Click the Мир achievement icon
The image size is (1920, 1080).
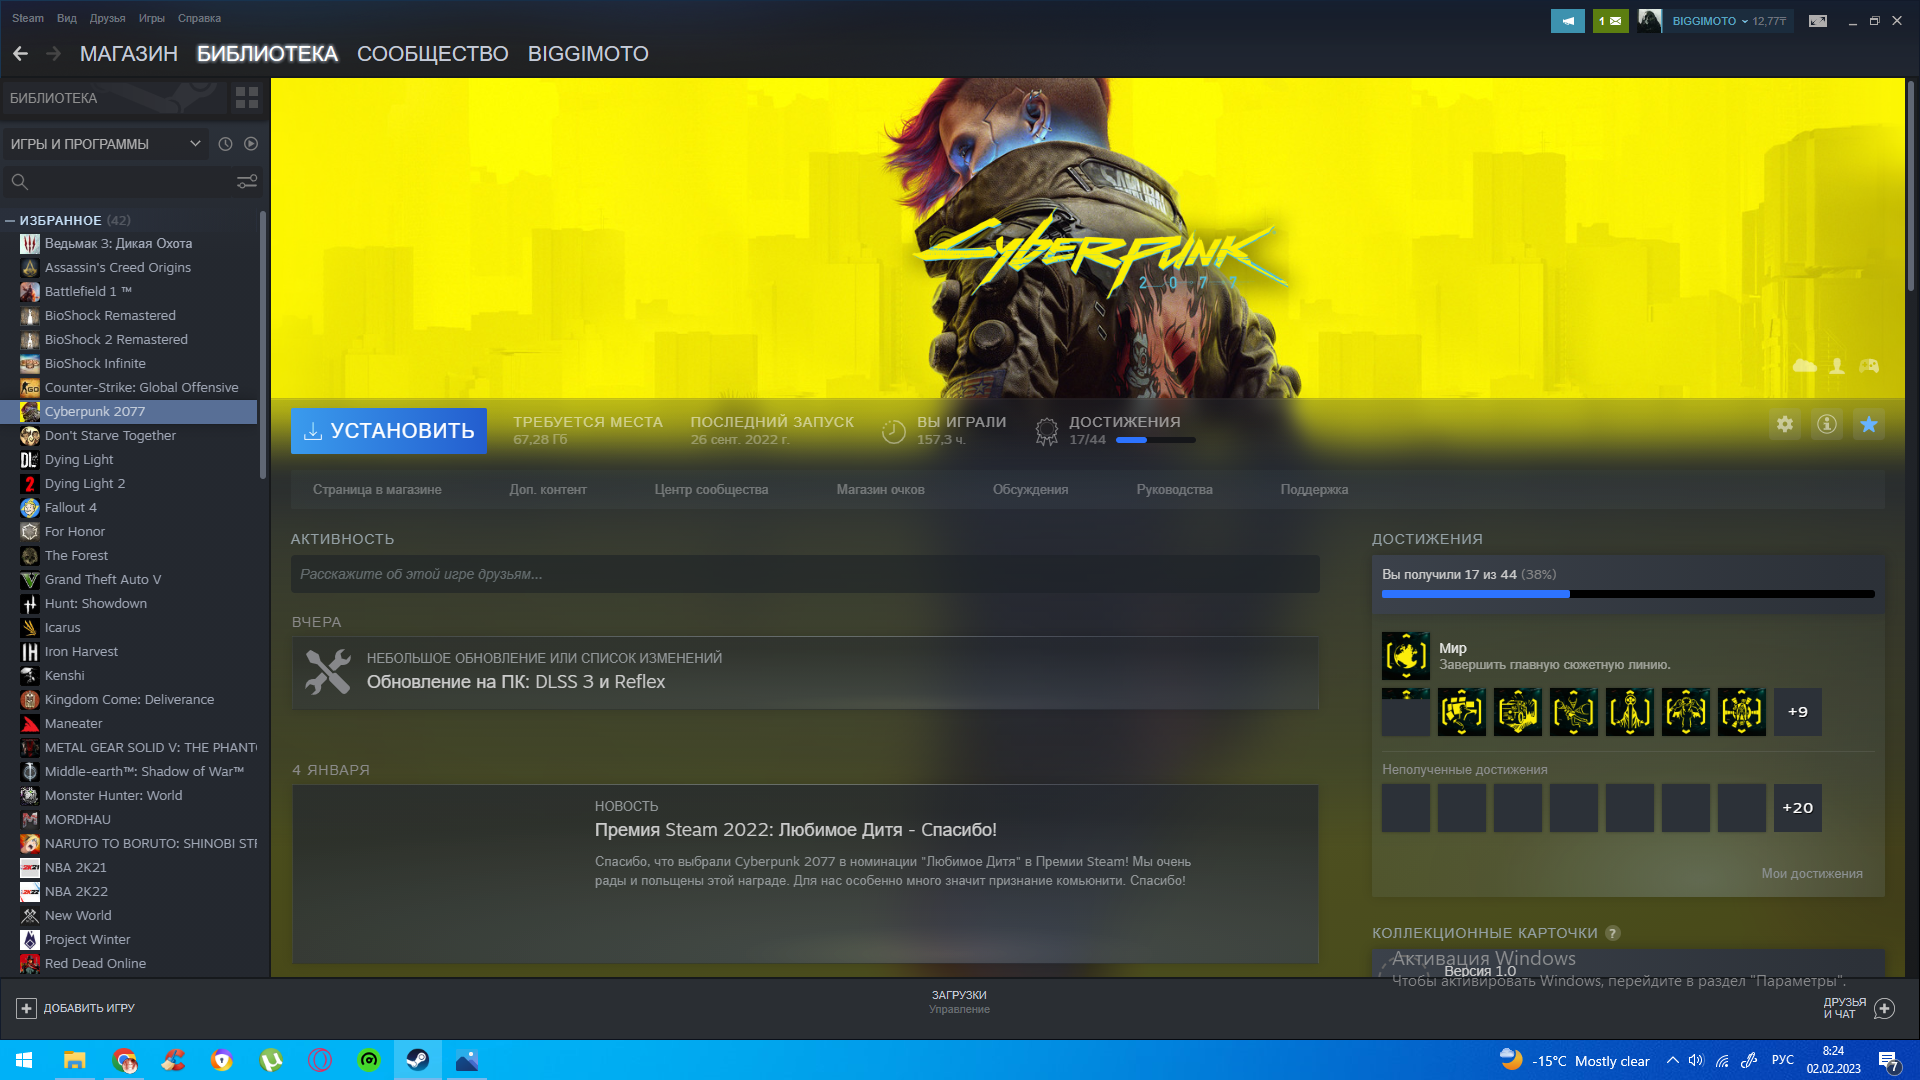point(1405,656)
